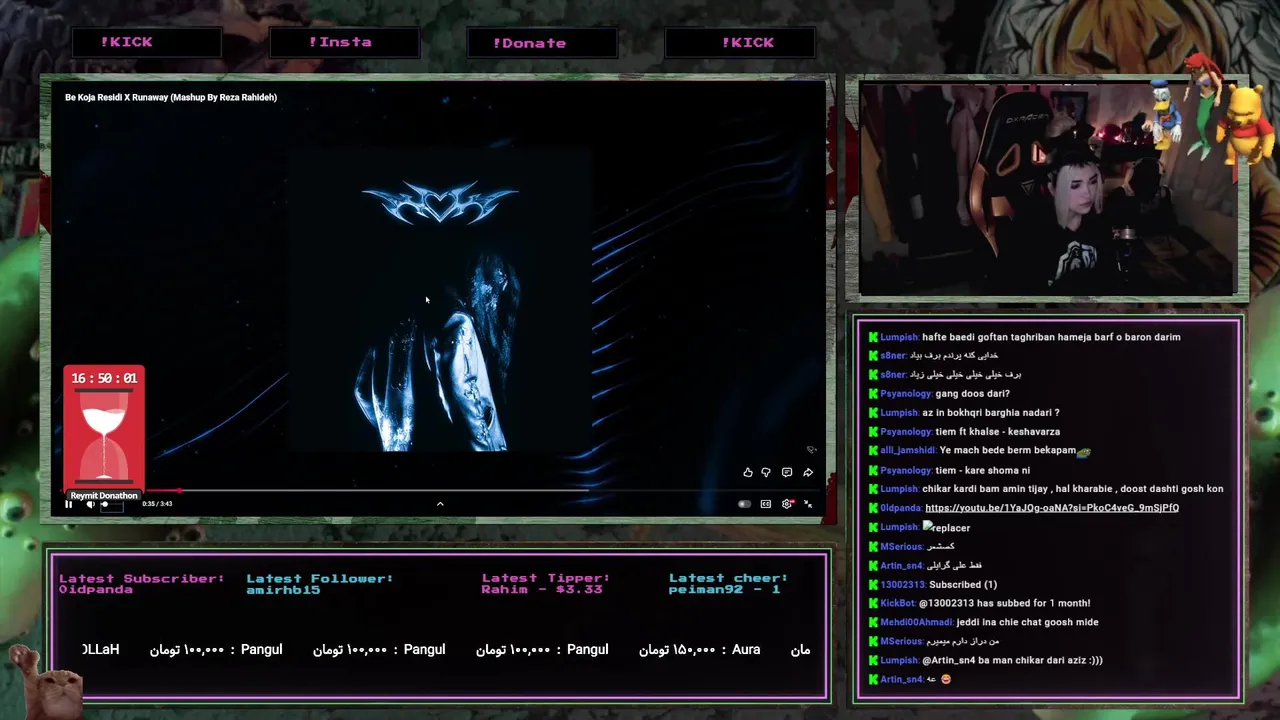Adjust the video volume slider
1280x720 pixels.
(111, 504)
